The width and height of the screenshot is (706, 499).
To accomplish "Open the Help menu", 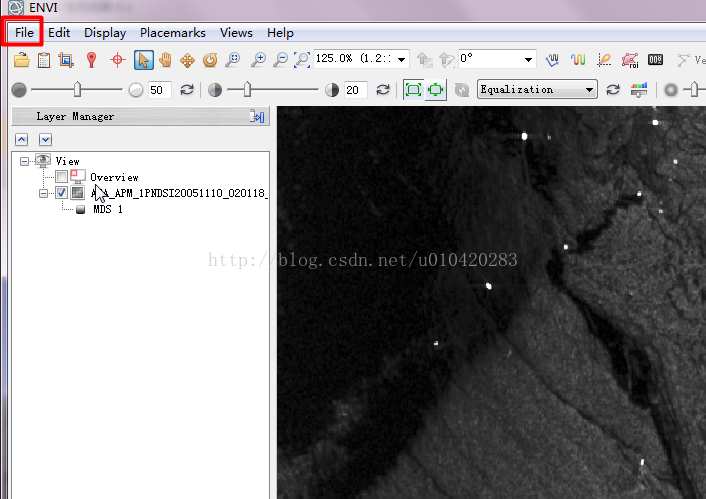I will pos(280,32).
